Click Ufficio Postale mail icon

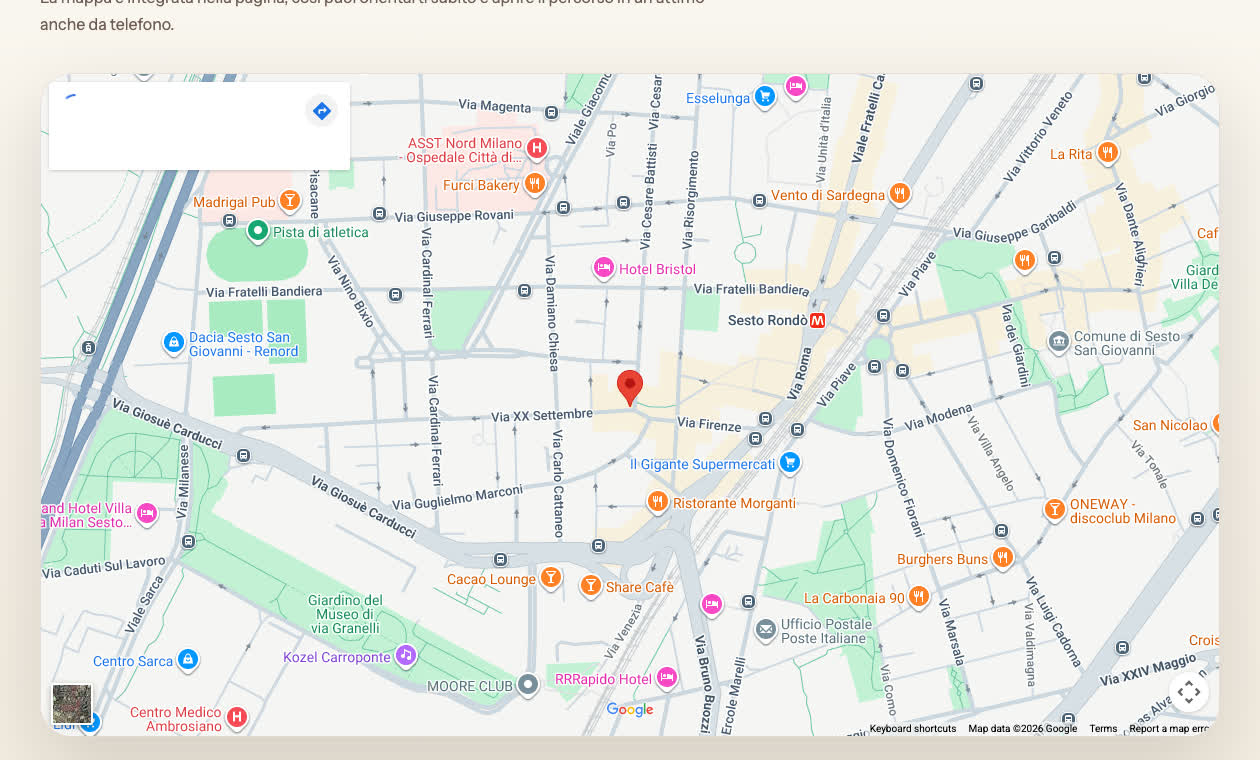point(765,629)
